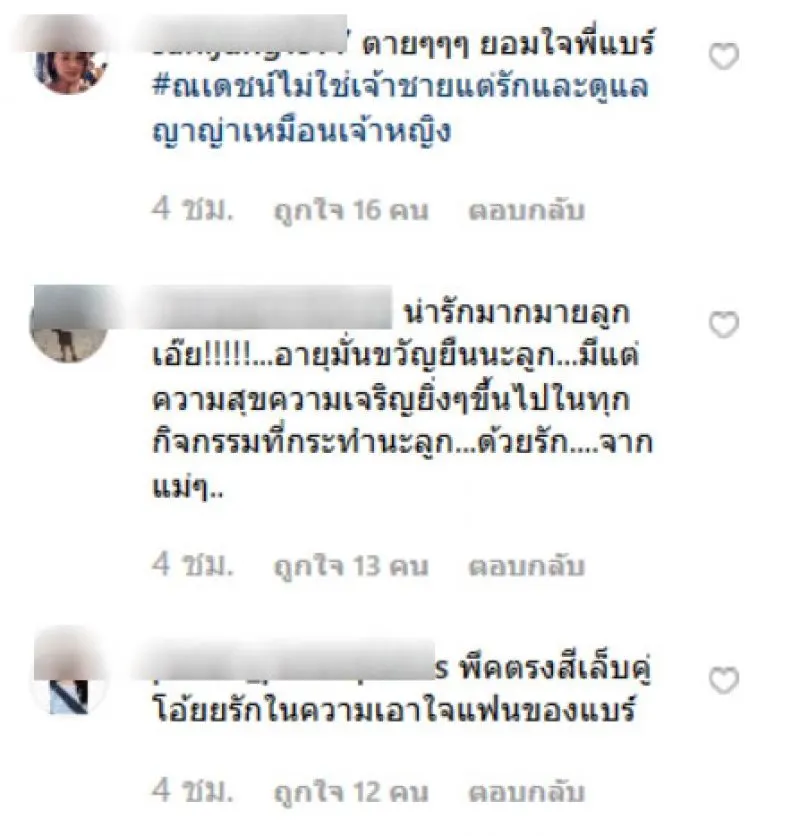
Task: Like the พีคตรงสีเล็บคู่ comment
Action: point(724,680)
